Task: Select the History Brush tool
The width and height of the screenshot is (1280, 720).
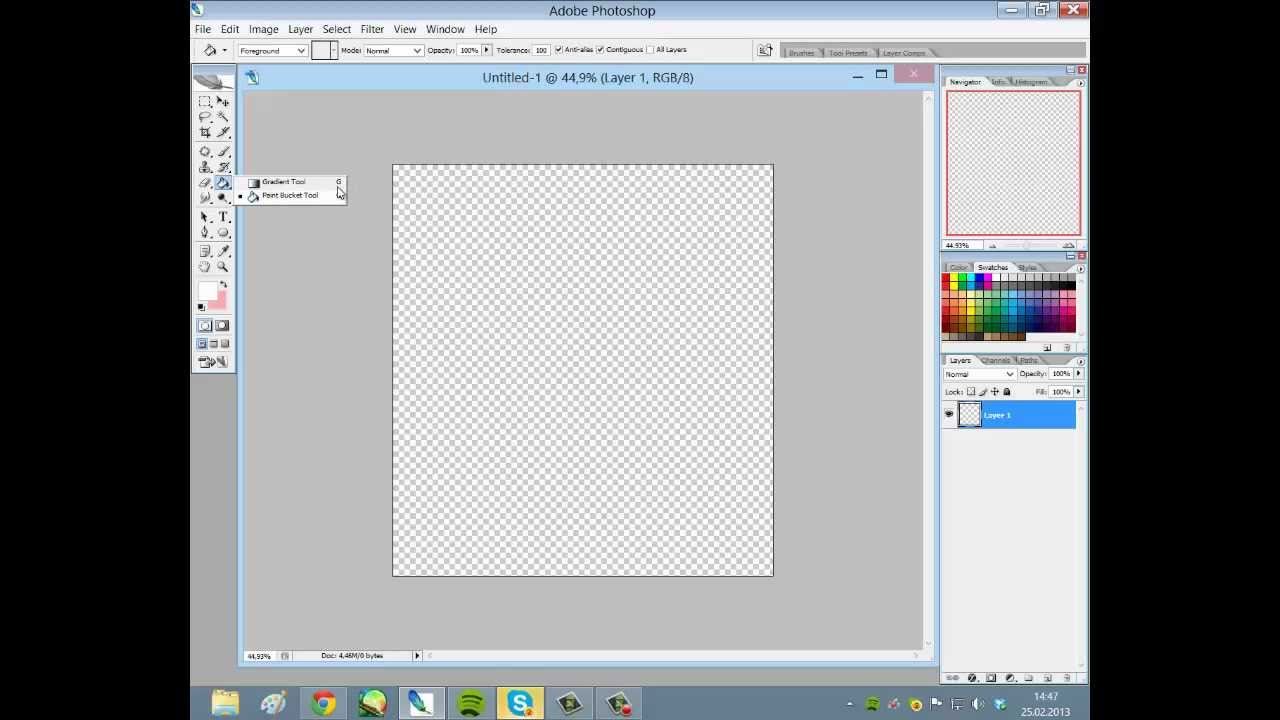Action: click(x=223, y=167)
